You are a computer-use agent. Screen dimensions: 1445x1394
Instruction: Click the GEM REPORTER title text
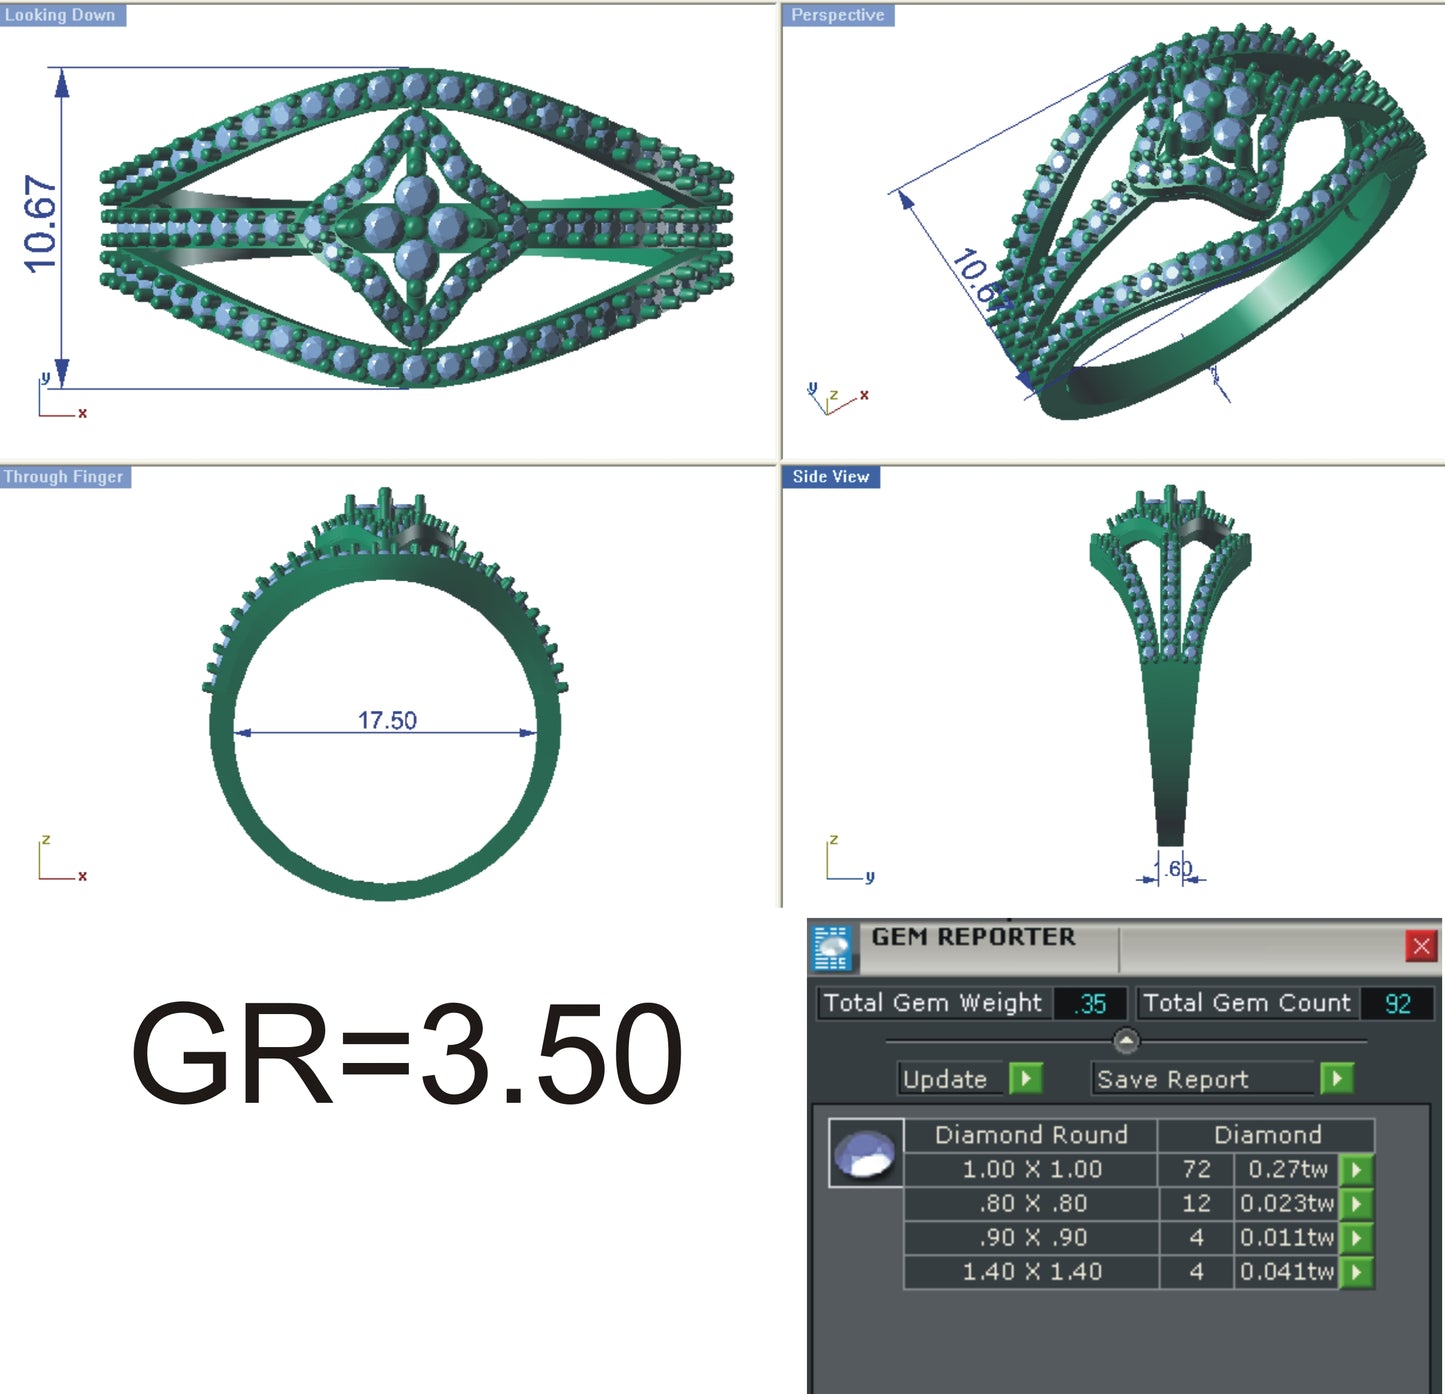(x=973, y=937)
